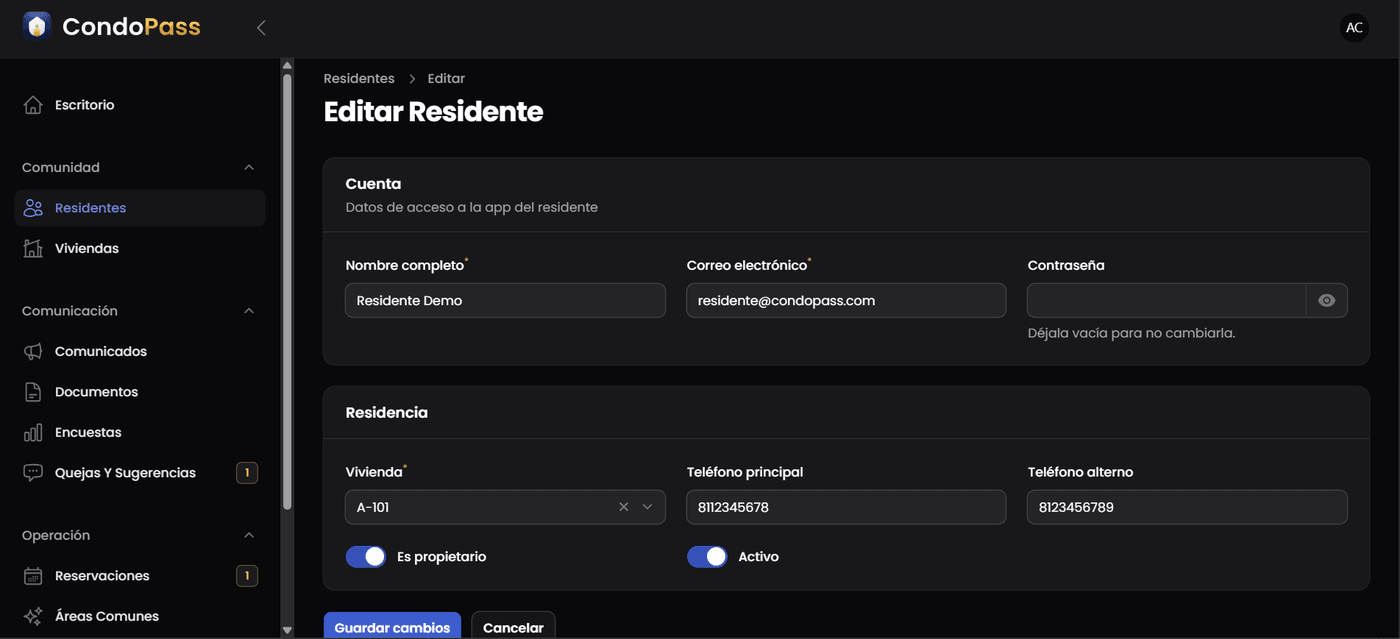Collapse the Comunicación sidebar group
The image size is (1400, 639).
coord(249,311)
